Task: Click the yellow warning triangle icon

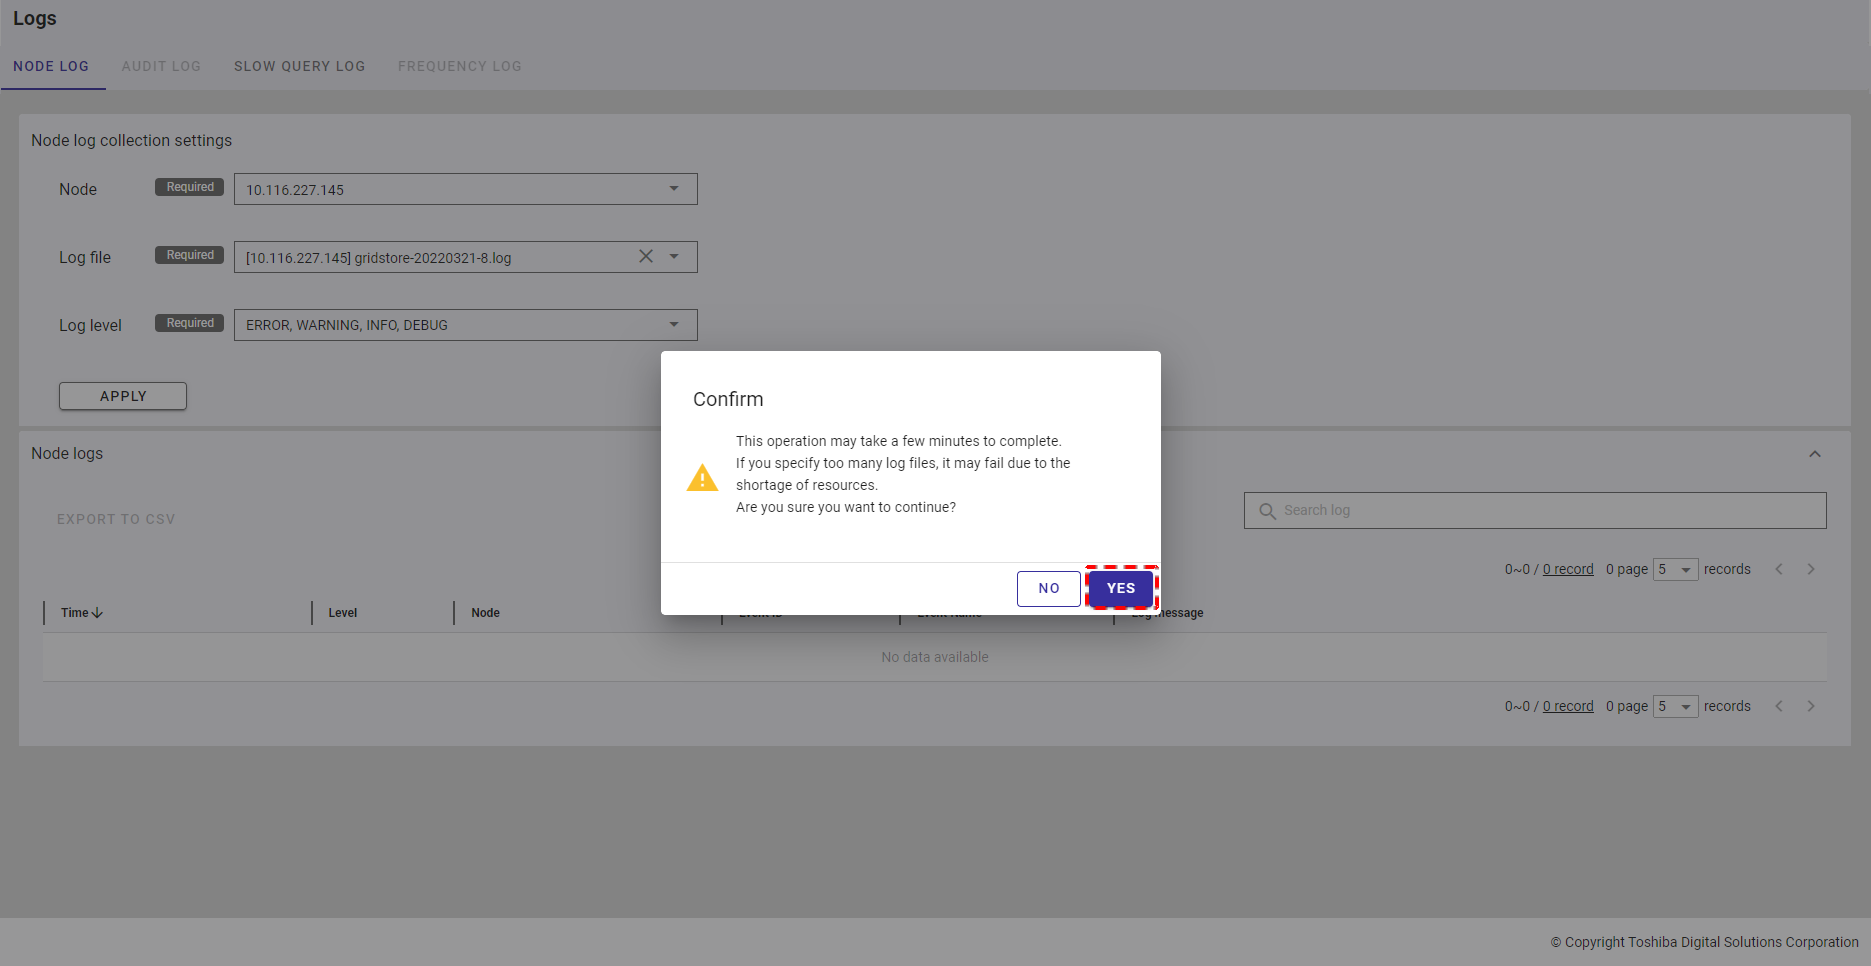Action: pyautogui.click(x=702, y=478)
